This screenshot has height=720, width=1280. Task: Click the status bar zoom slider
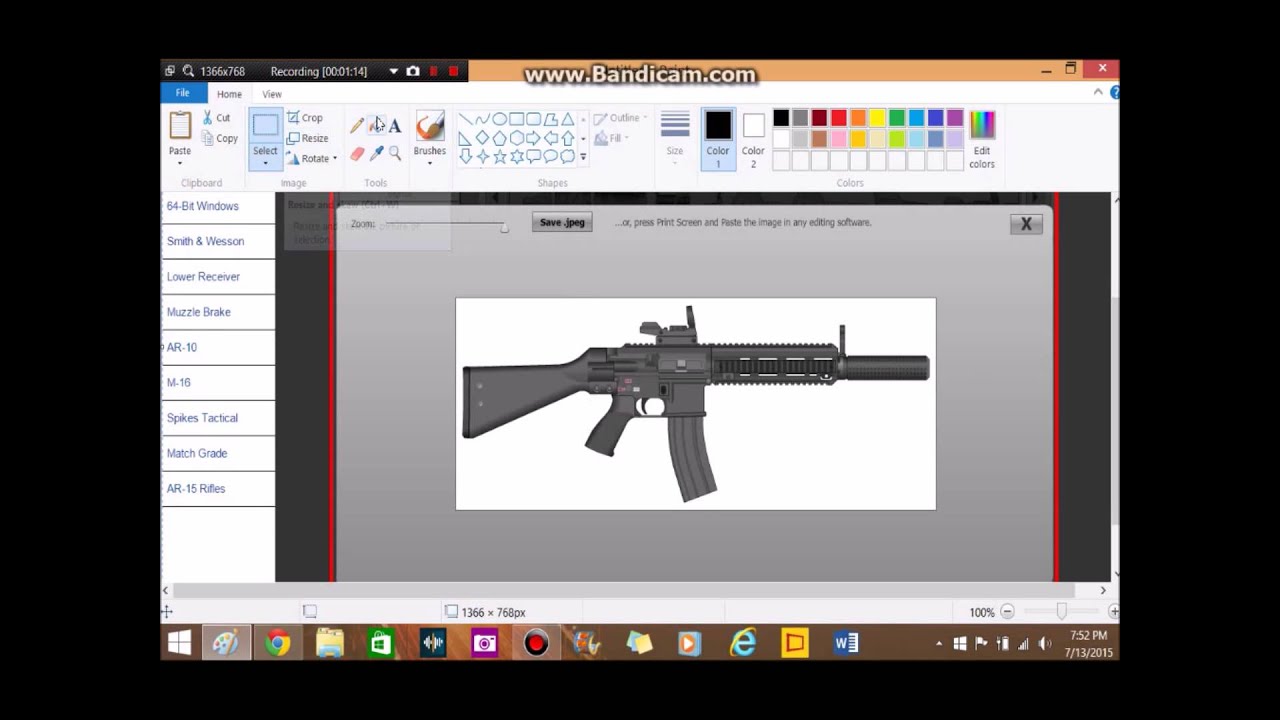point(1061,612)
